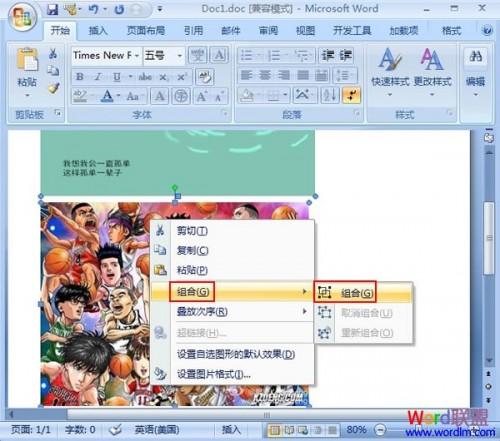Apply text highlight color
Image resolution: width=500 pixels, height=441 pixels.
(80, 96)
